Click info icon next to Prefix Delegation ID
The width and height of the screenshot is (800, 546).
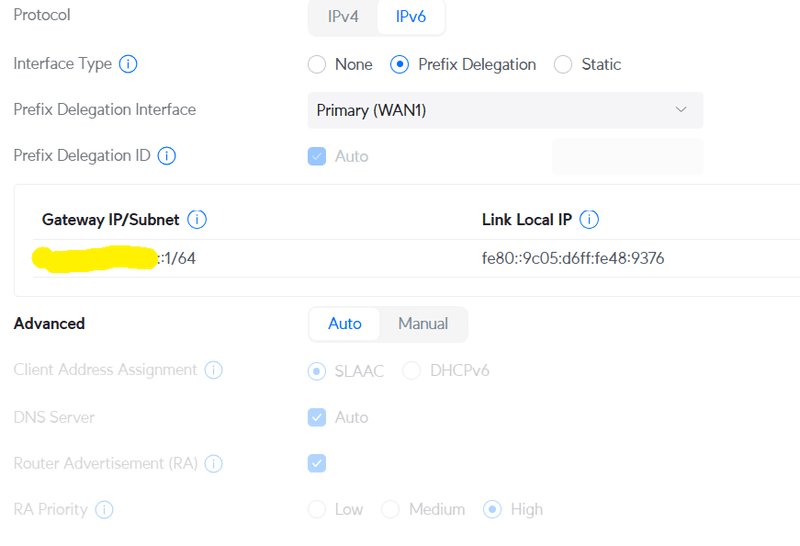click(167, 156)
